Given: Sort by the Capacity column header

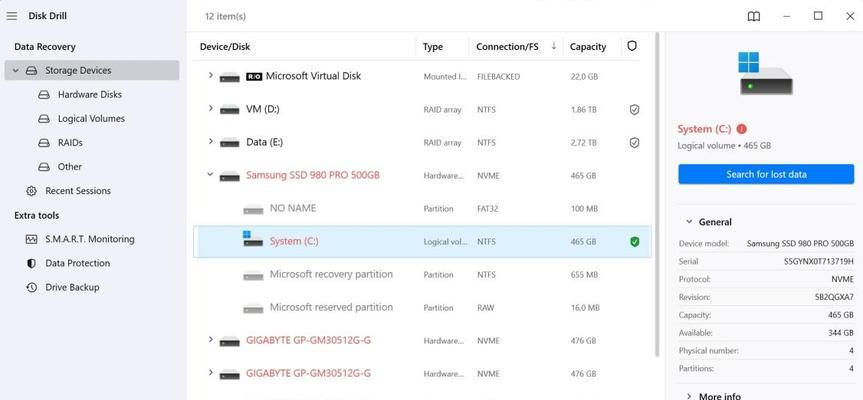Looking at the screenshot, I should tap(588, 47).
